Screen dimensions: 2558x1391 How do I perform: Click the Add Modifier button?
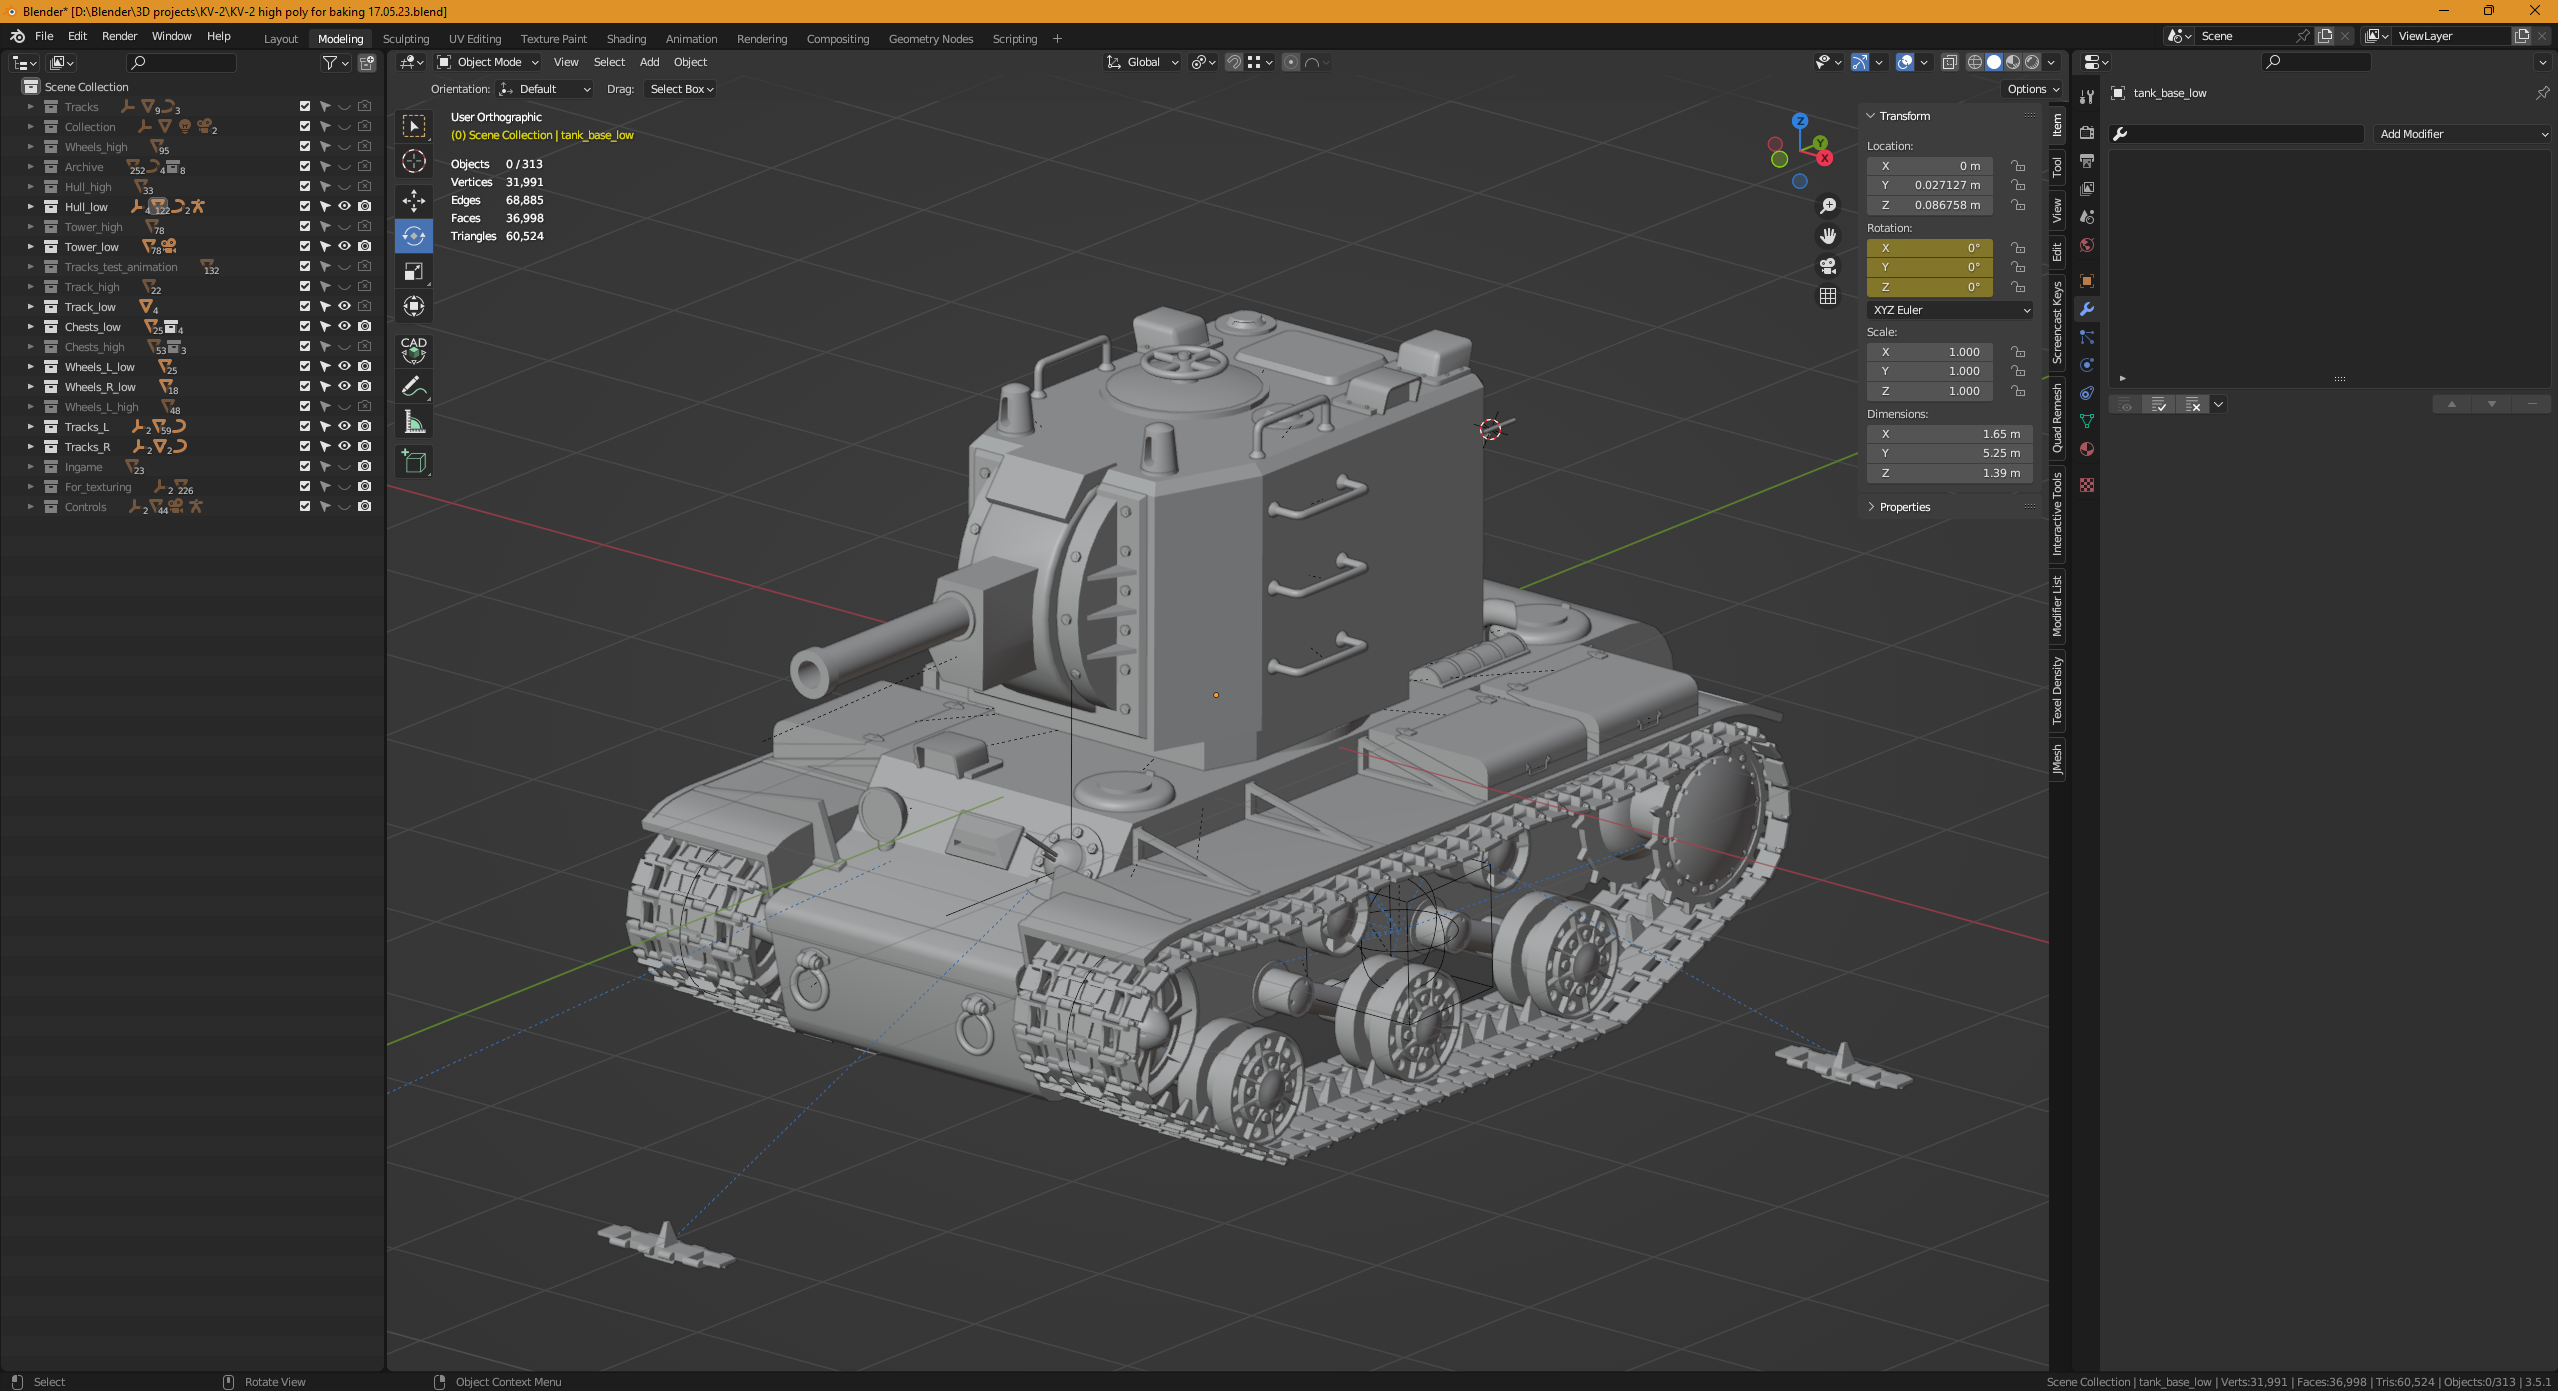pos(2462,134)
